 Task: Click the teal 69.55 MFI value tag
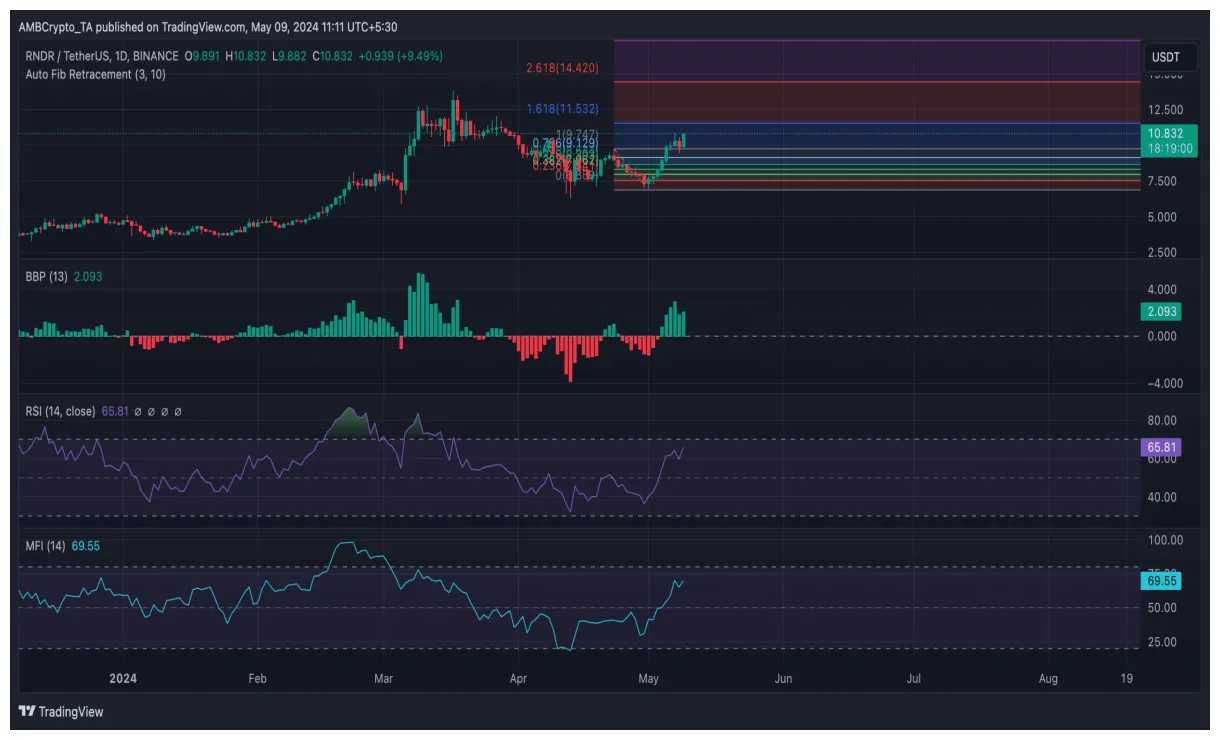(1160, 578)
